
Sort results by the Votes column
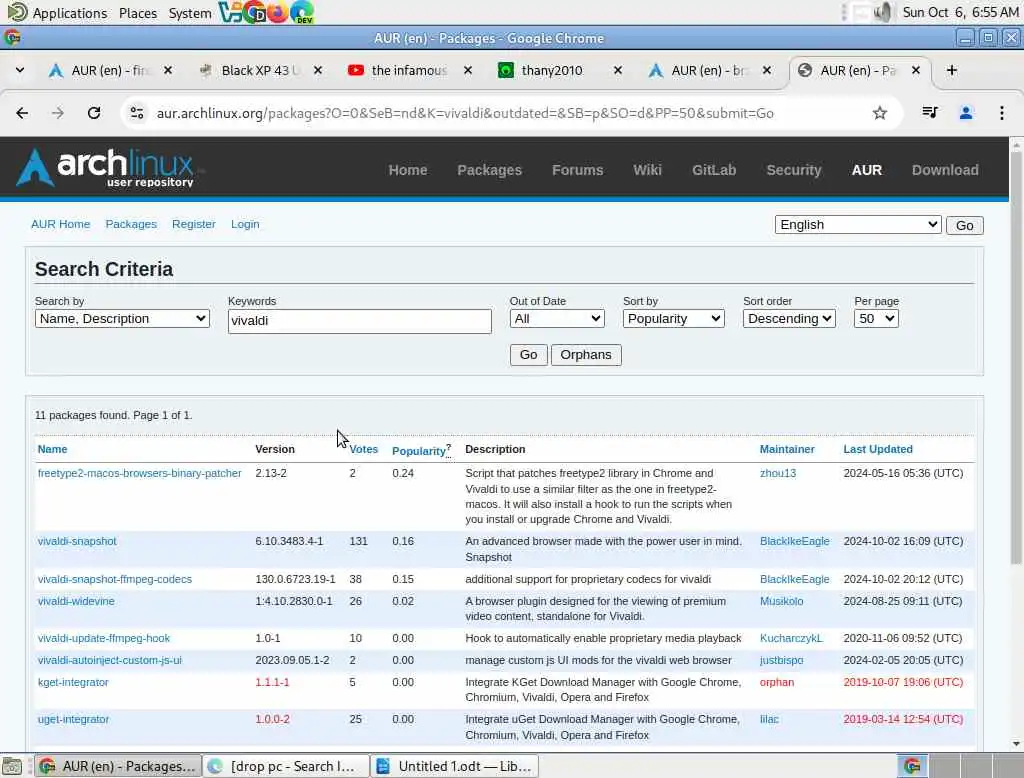(363, 449)
